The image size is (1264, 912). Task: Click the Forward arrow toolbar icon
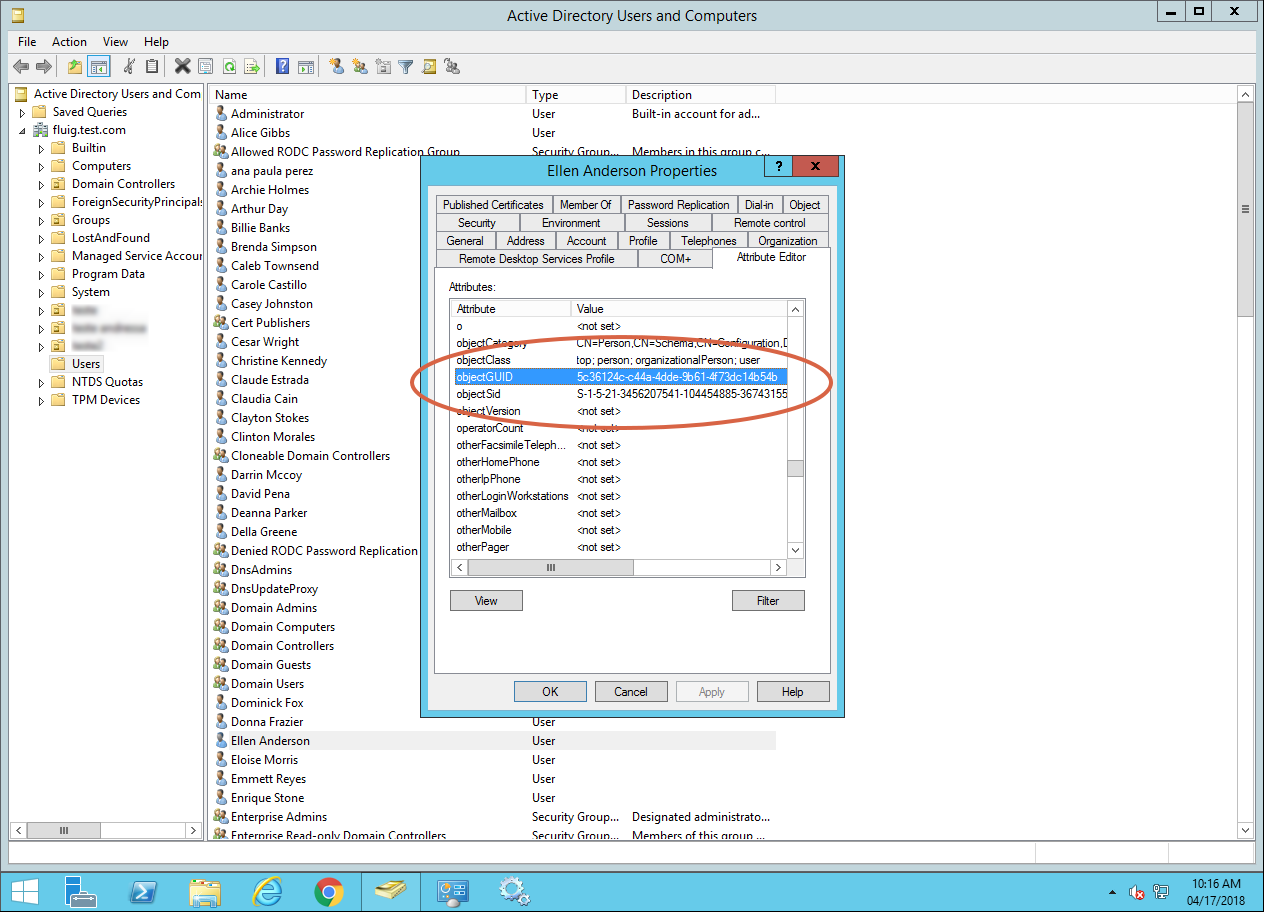[43, 67]
